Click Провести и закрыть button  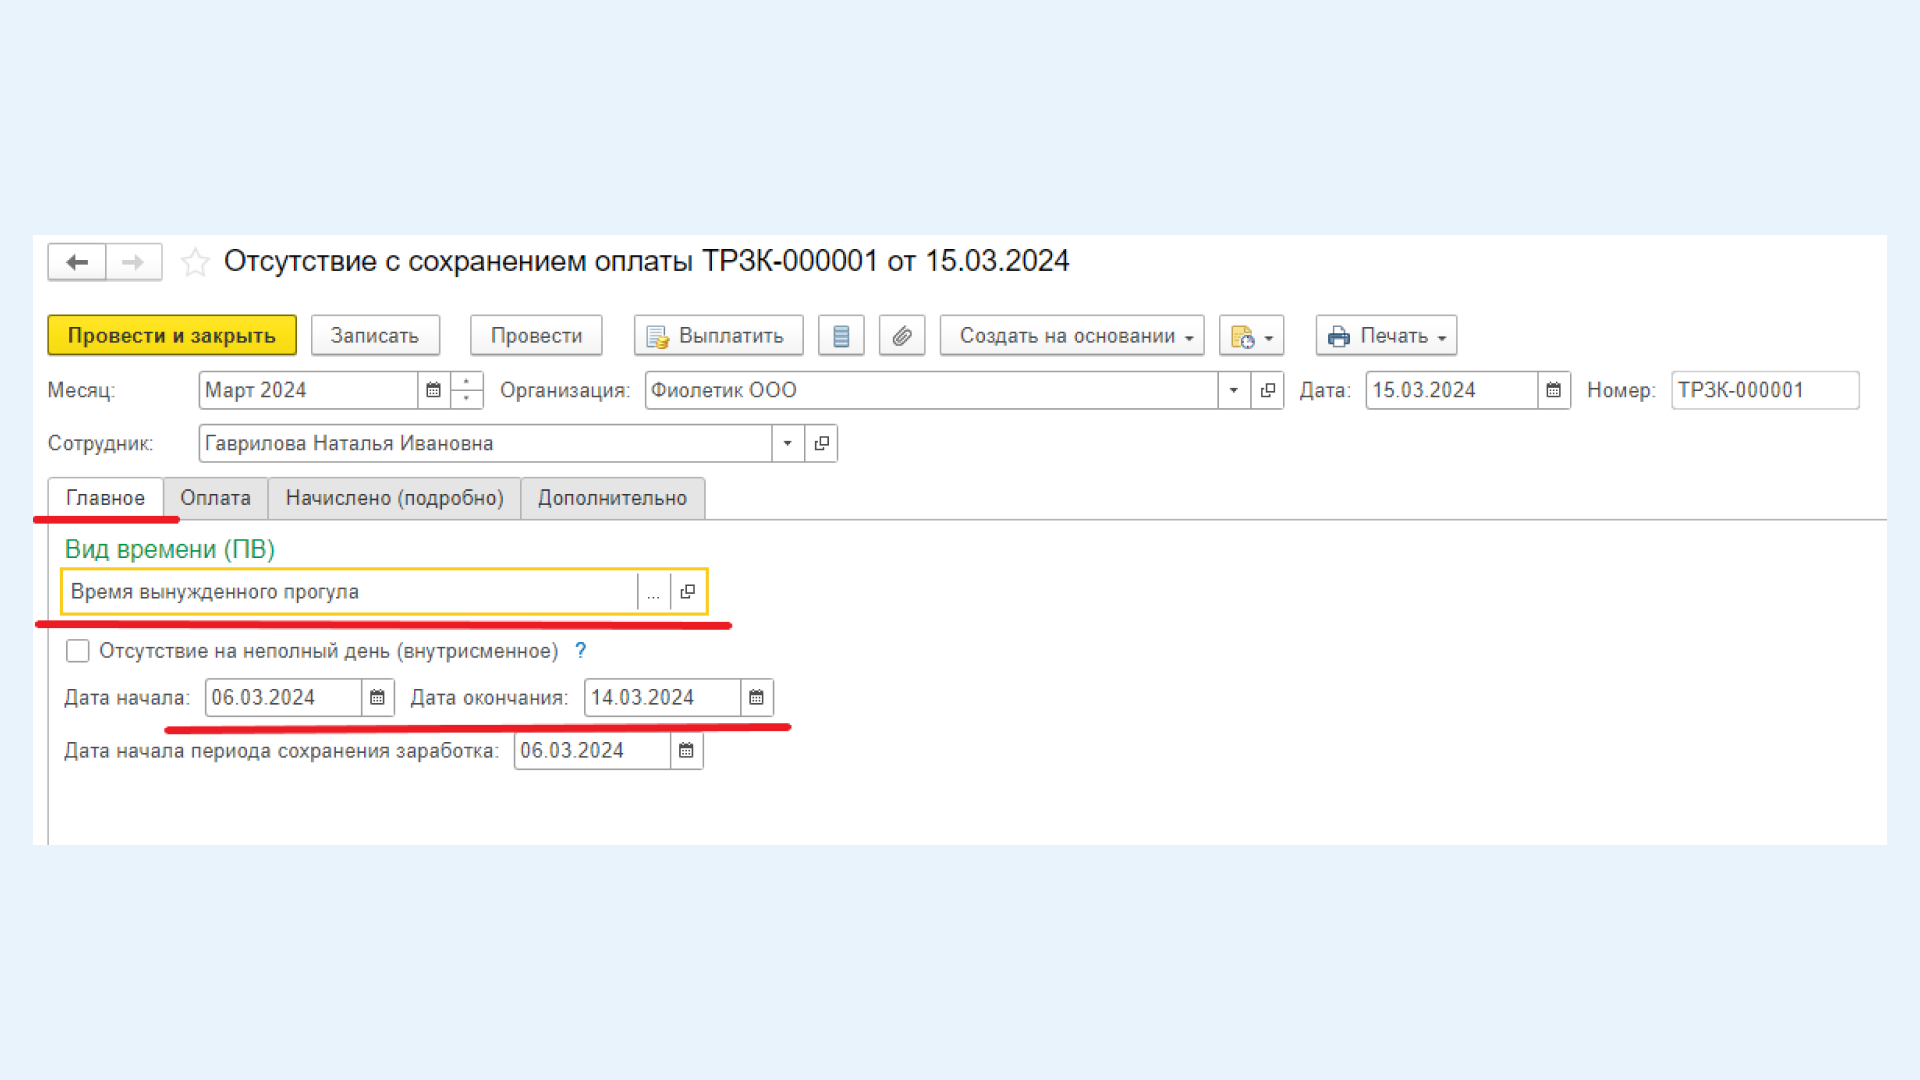tap(171, 335)
